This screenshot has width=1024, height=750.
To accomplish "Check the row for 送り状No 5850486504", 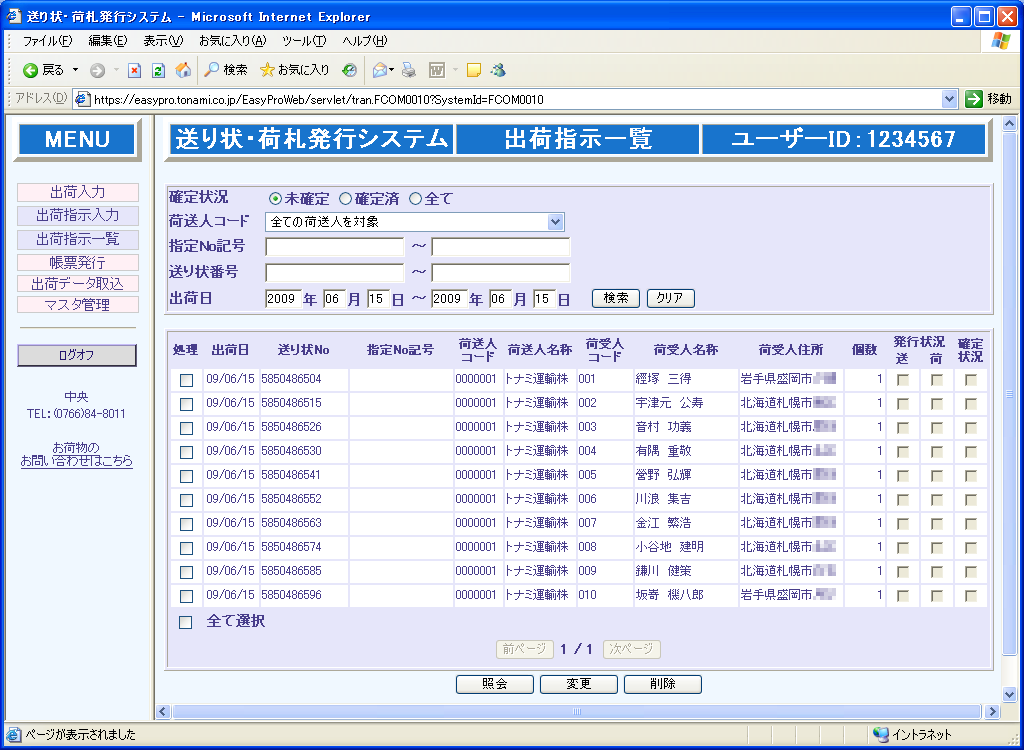I will 186,380.
